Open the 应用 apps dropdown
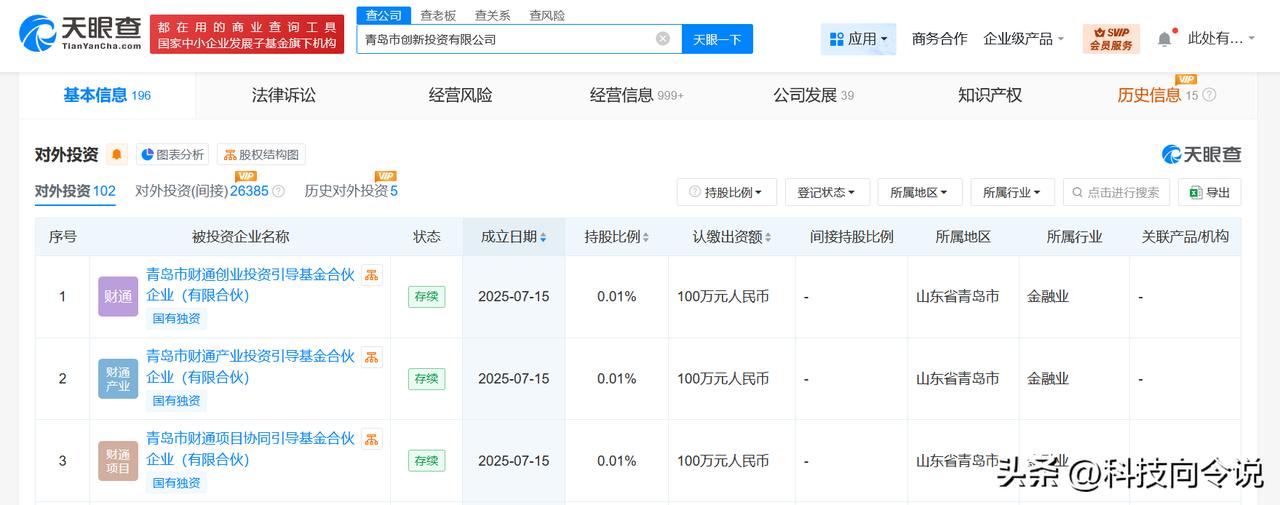 coord(858,39)
